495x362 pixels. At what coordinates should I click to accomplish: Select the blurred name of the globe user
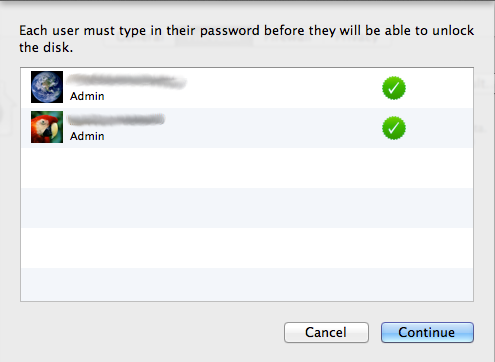[x=126, y=81]
